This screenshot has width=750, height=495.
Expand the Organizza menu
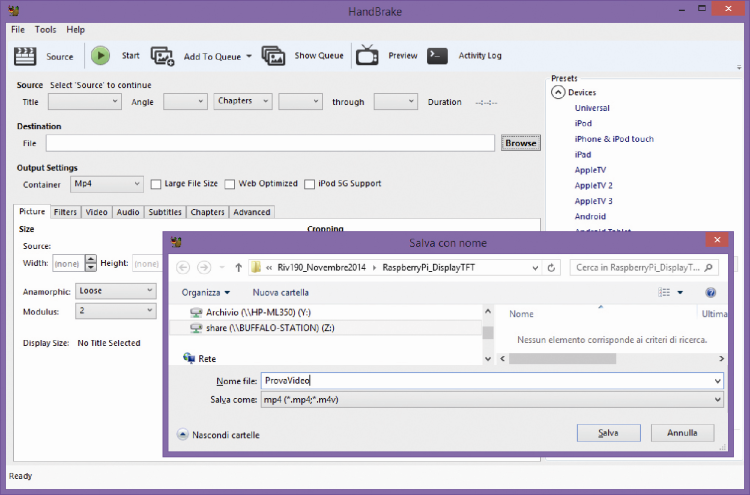[x=206, y=292]
